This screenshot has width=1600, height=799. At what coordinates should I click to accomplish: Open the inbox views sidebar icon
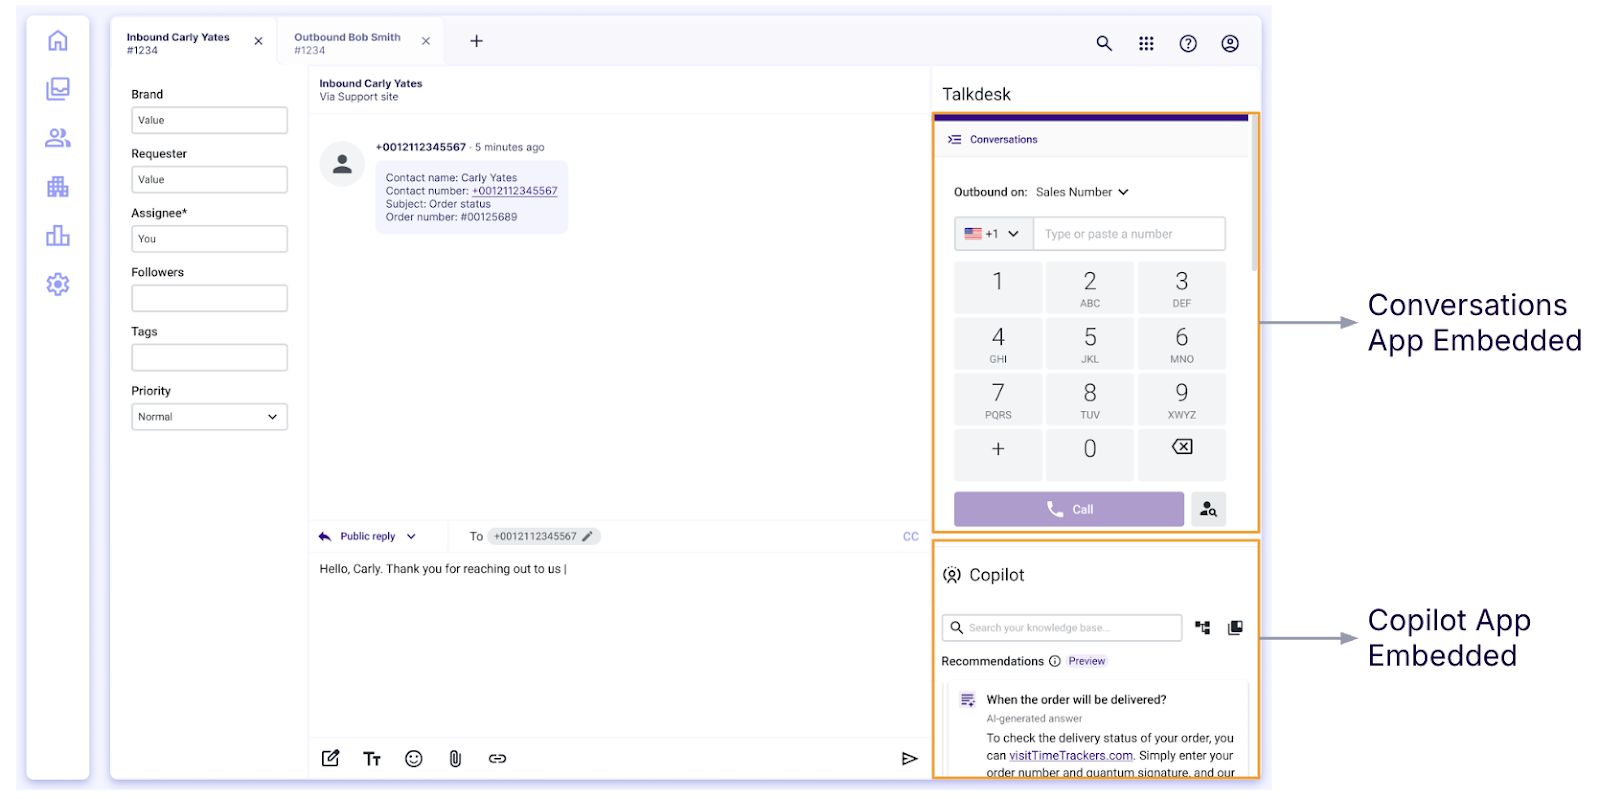click(58, 89)
